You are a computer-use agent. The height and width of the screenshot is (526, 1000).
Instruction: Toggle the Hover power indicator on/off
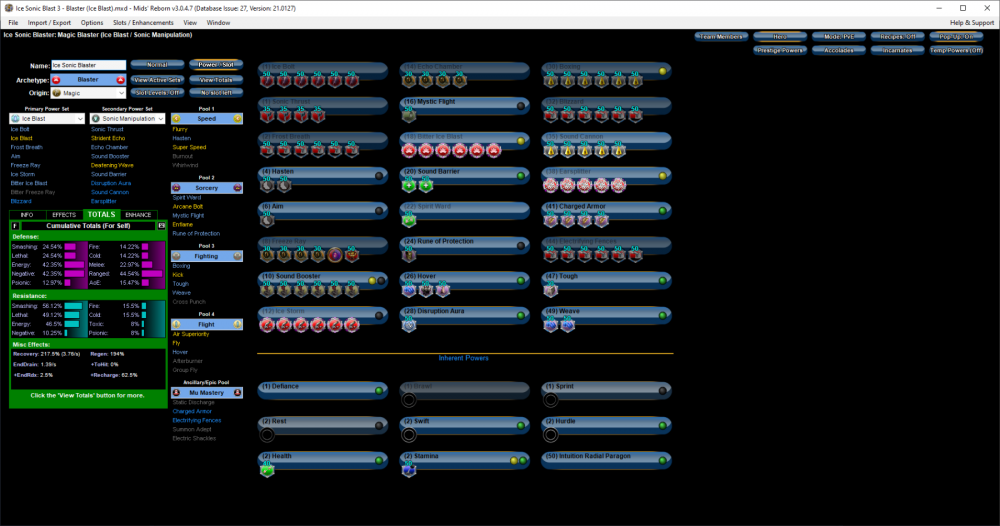[x=521, y=277]
